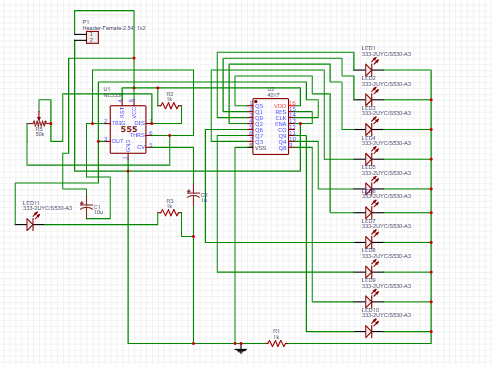492x365 pixels.
Task: Click the LED1 designator text
Action: point(369,48)
